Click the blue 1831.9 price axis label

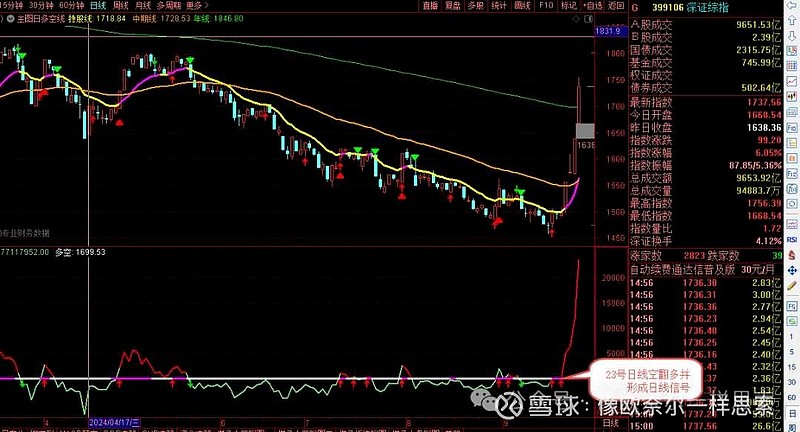[x=610, y=31]
